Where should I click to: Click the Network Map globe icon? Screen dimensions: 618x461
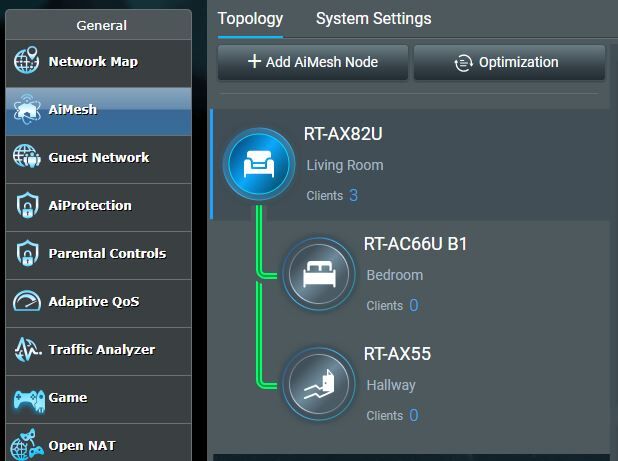coord(26,61)
